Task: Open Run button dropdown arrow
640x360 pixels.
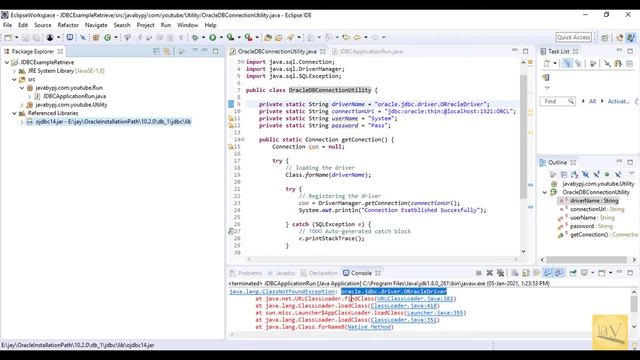Action: [x=221, y=38]
